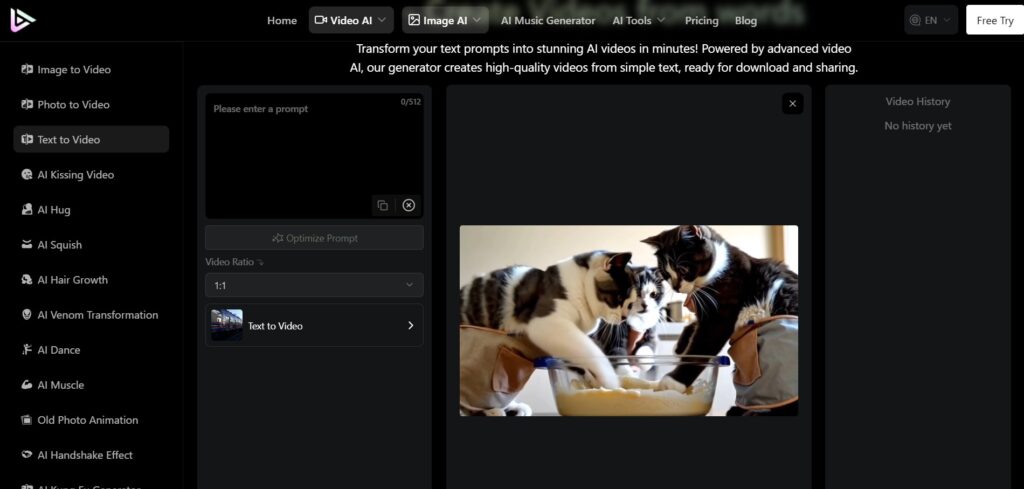Screen dimensions: 1024x489
Task: Copy the prompt using copy icon
Action: [383, 206]
